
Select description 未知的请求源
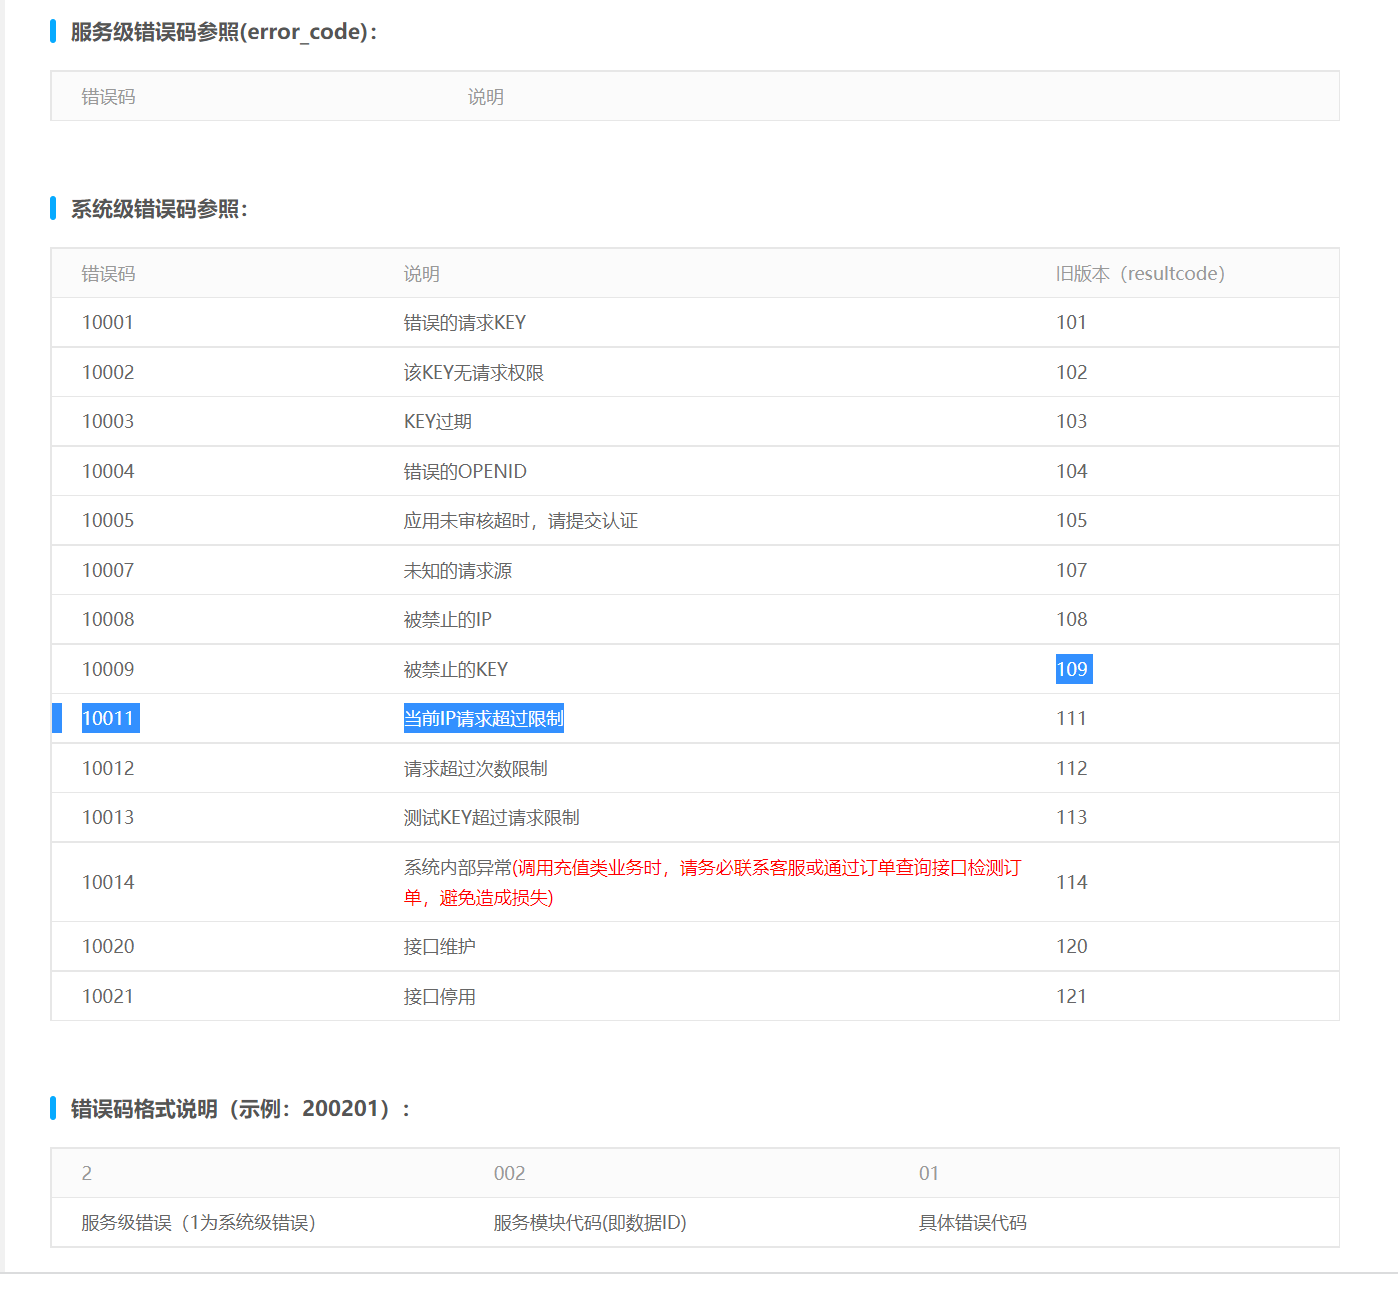coord(458,570)
